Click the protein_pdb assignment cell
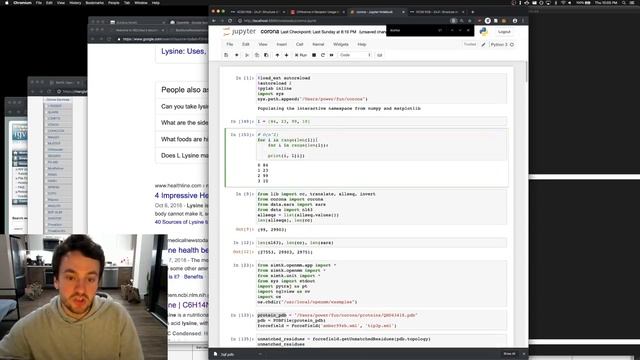This screenshot has width=640, height=360. click(x=382, y=320)
